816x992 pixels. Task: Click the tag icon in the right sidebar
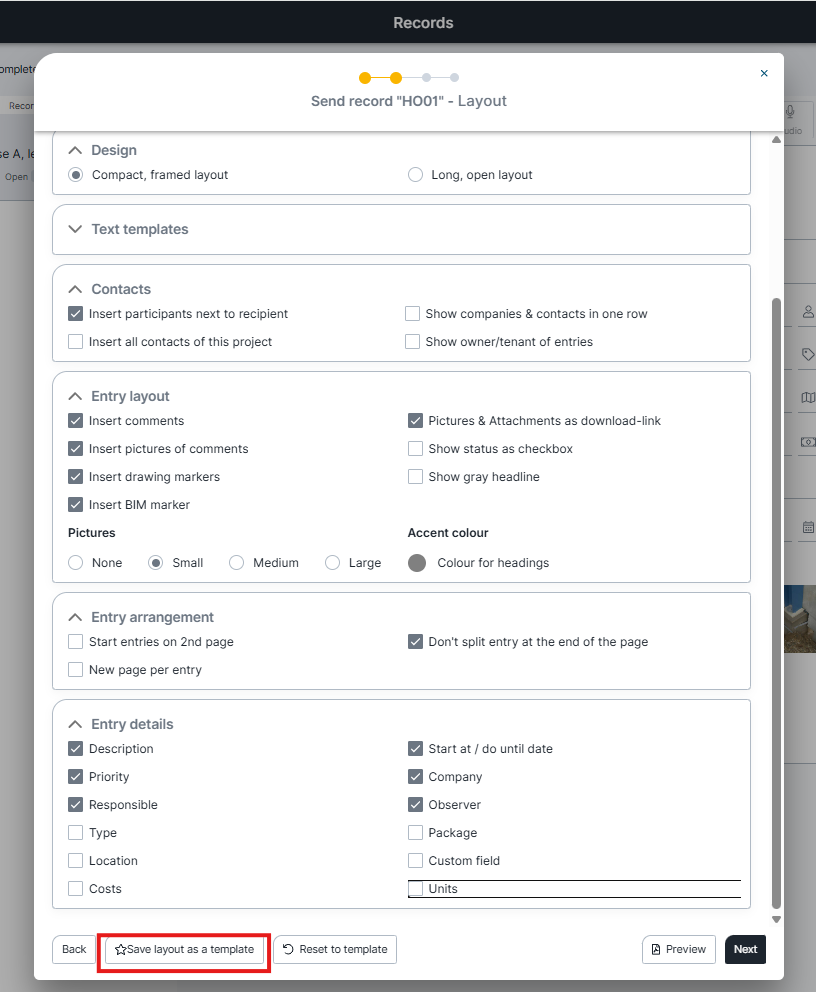807,355
